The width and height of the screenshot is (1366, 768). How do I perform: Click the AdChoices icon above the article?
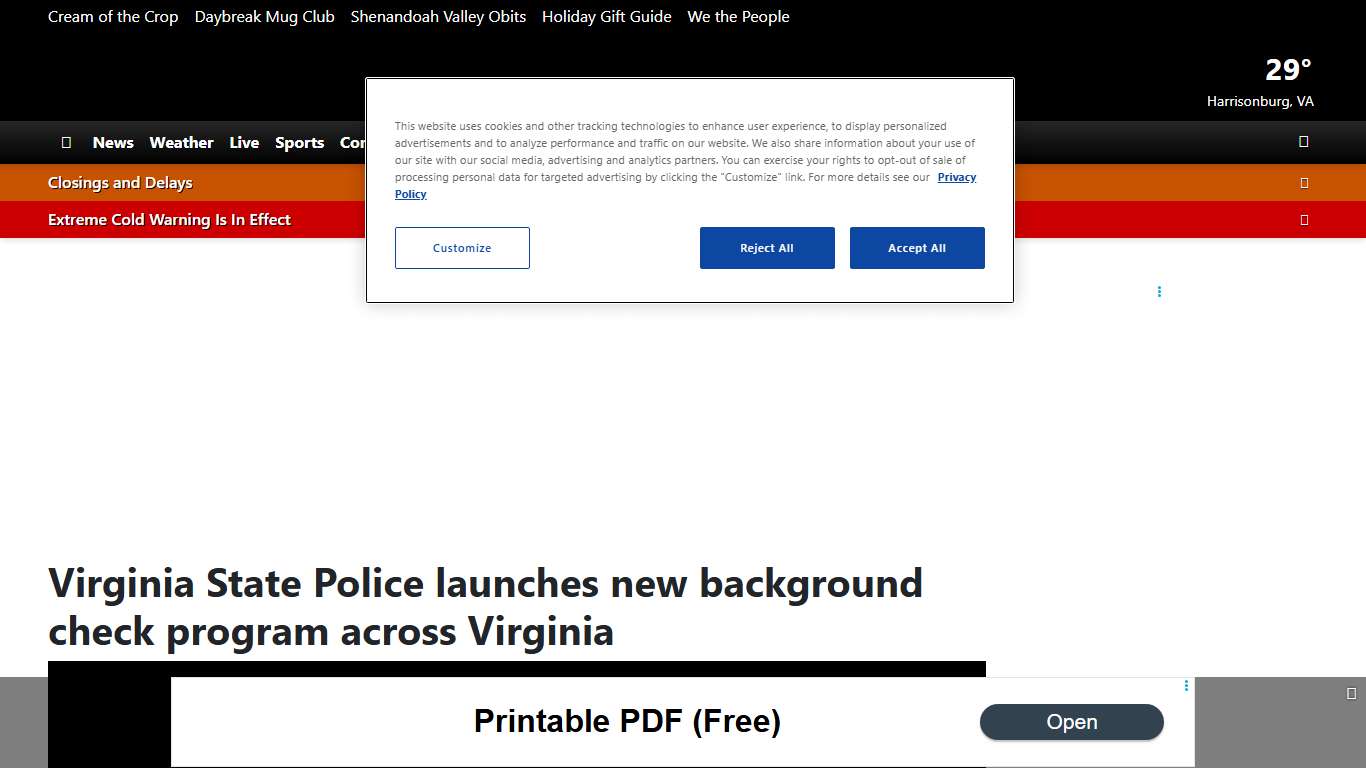pyautogui.click(x=1159, y=291)
